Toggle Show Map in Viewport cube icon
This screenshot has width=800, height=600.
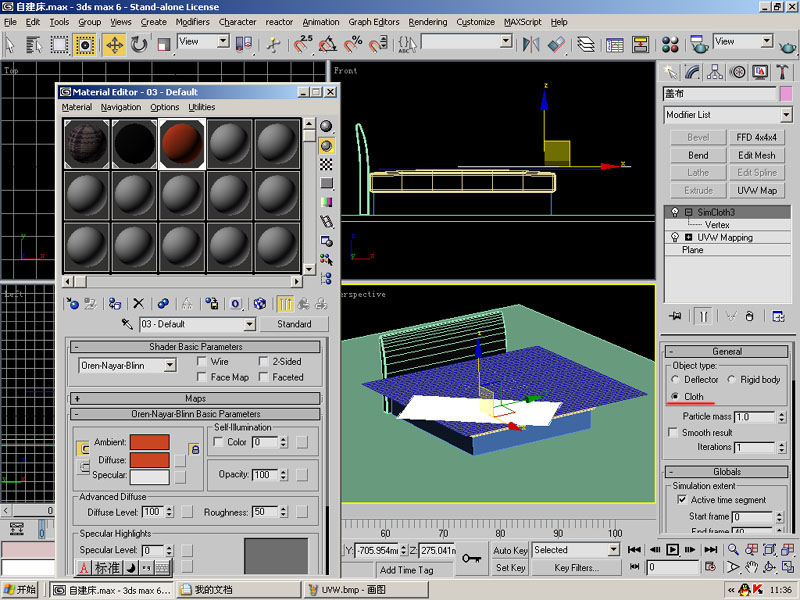coord(260,304)
